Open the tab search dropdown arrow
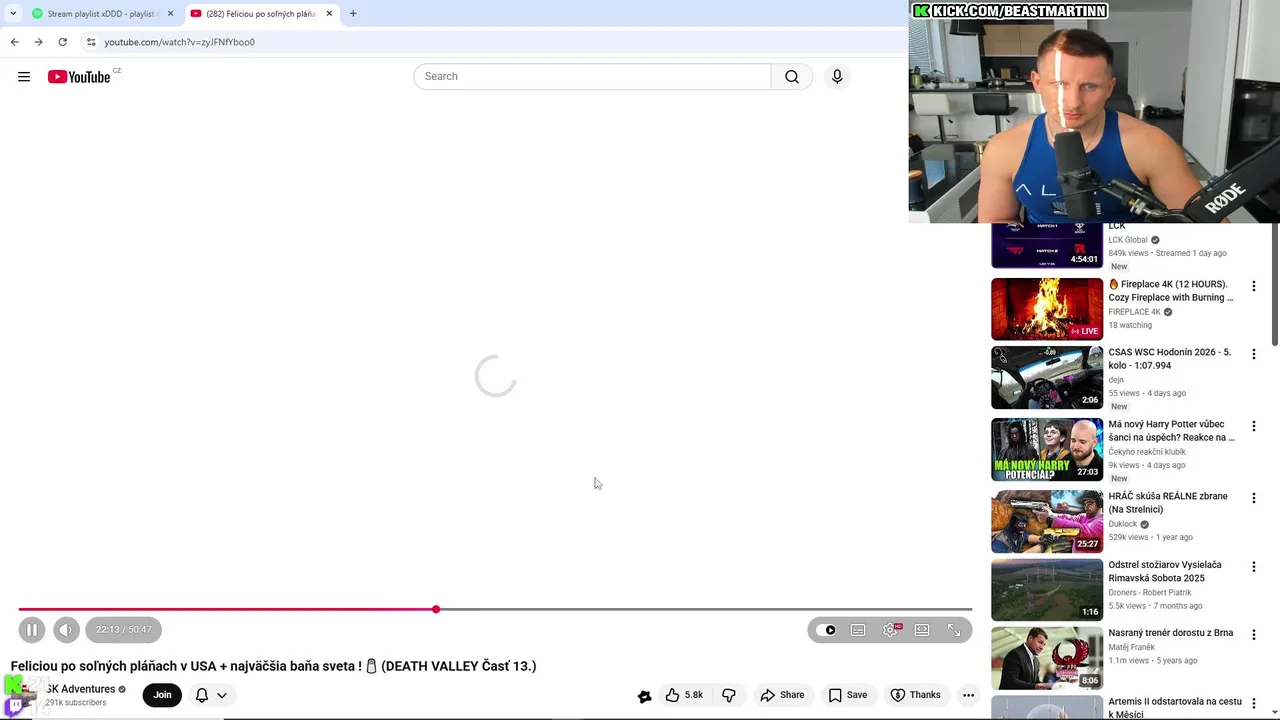 click(x=12, y=14)
